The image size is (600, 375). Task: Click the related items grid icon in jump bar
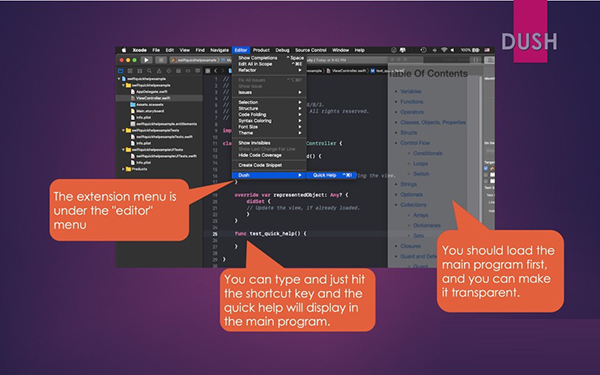(208, 71)
